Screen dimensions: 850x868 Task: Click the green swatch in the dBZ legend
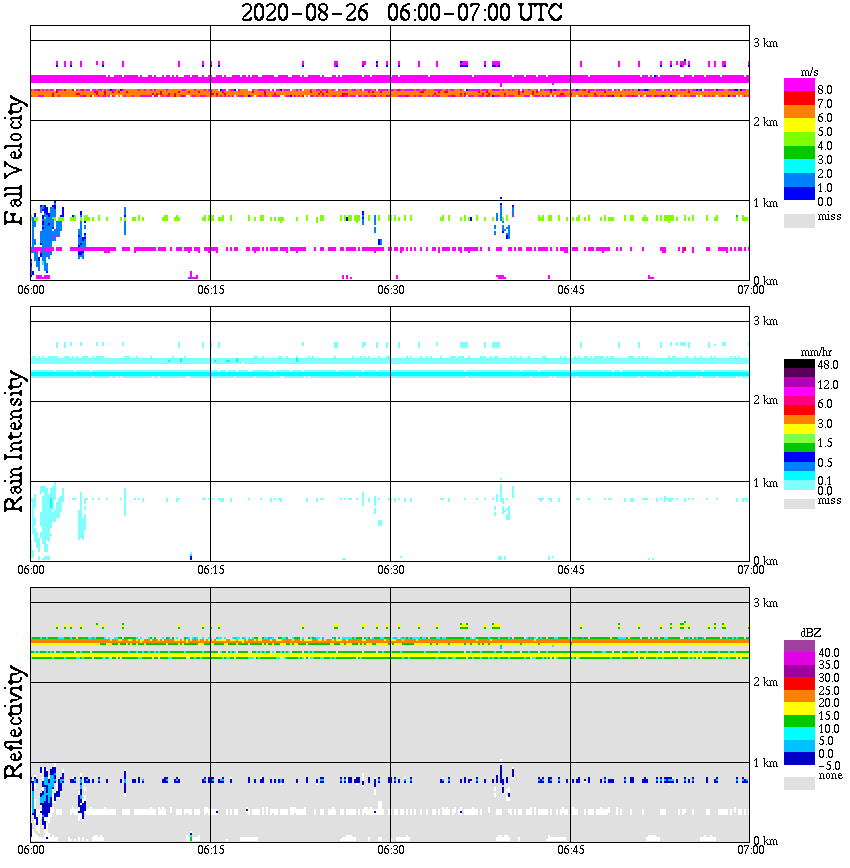click(799, 721)
